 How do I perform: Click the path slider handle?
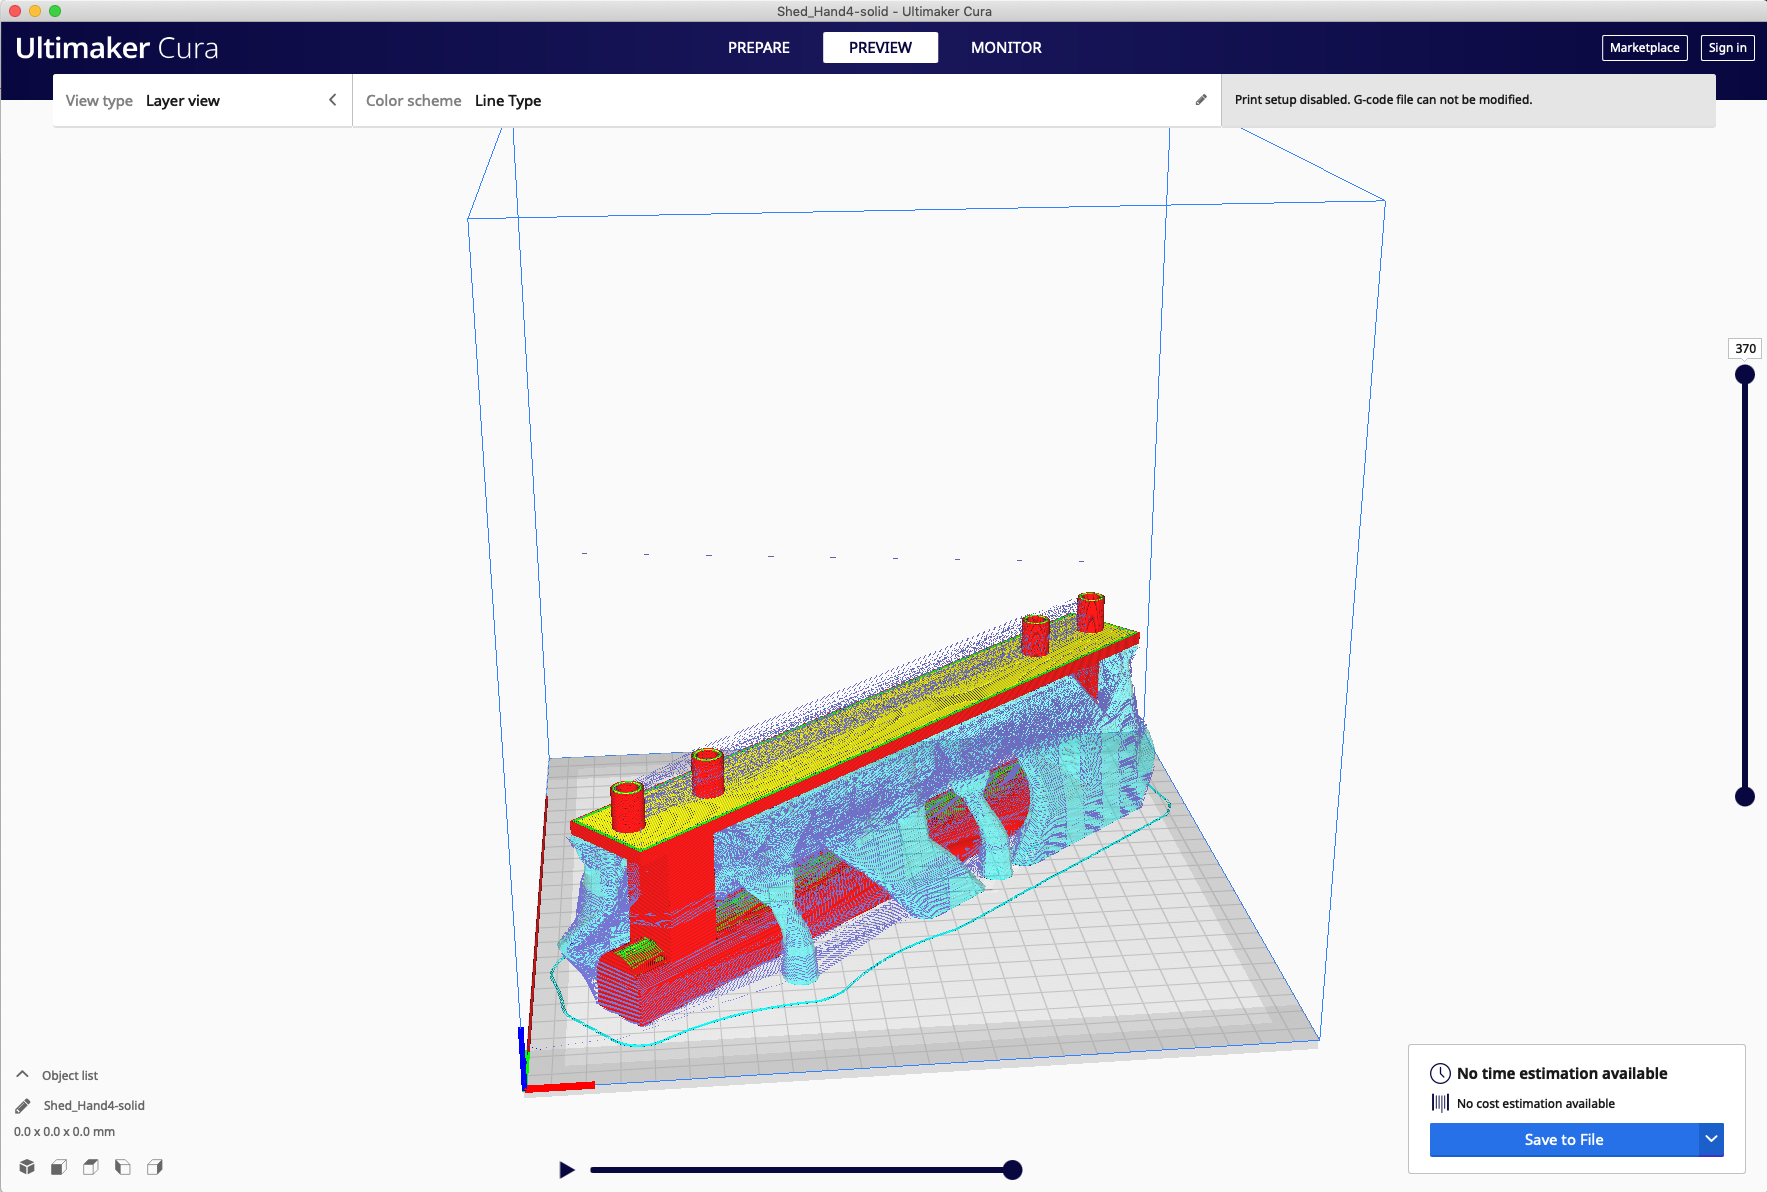tap(1012, 1170)
